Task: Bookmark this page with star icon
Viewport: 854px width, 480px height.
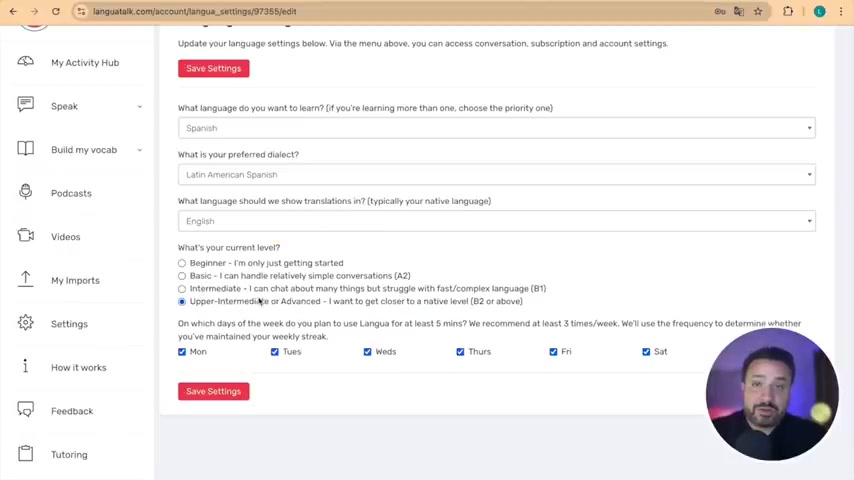Action: [758, 11]
